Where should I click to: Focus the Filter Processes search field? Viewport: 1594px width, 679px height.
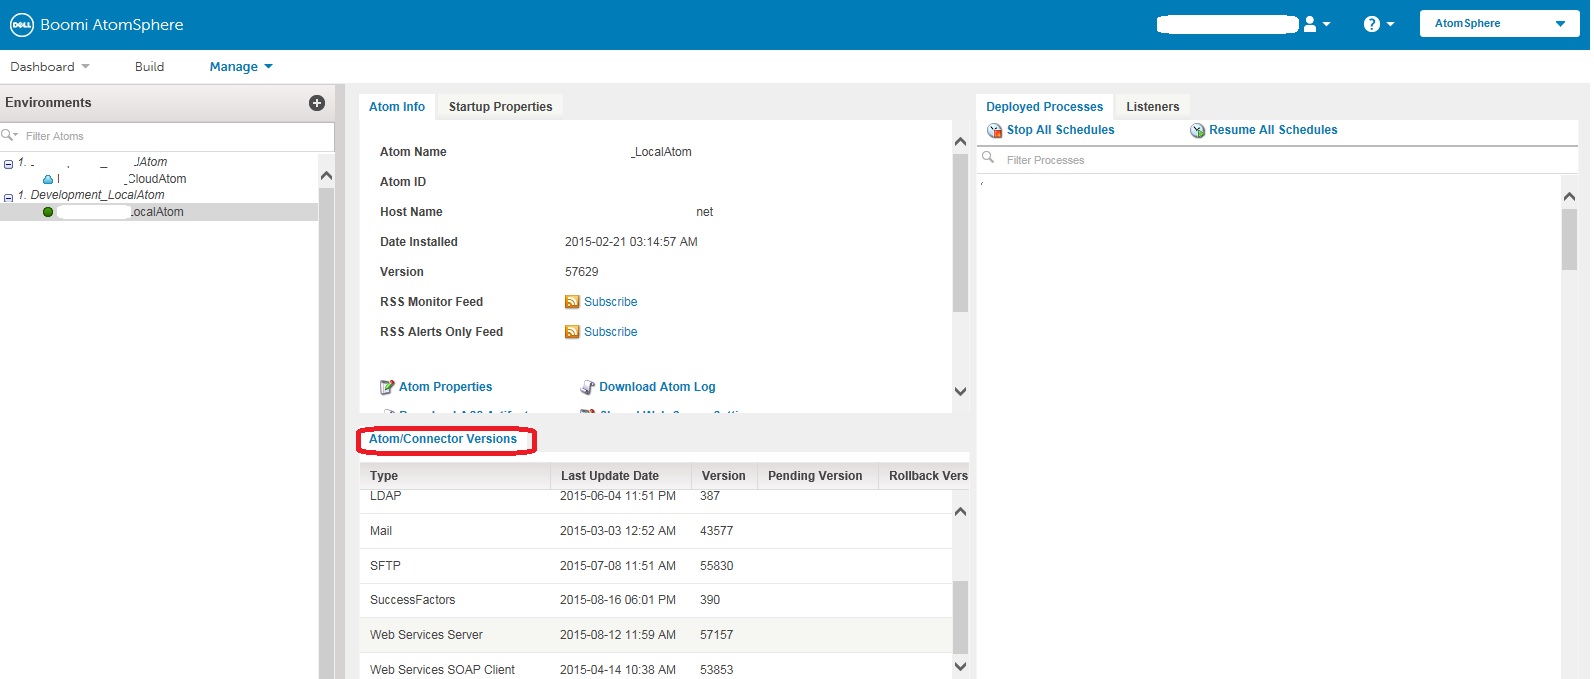(1277, 160)
